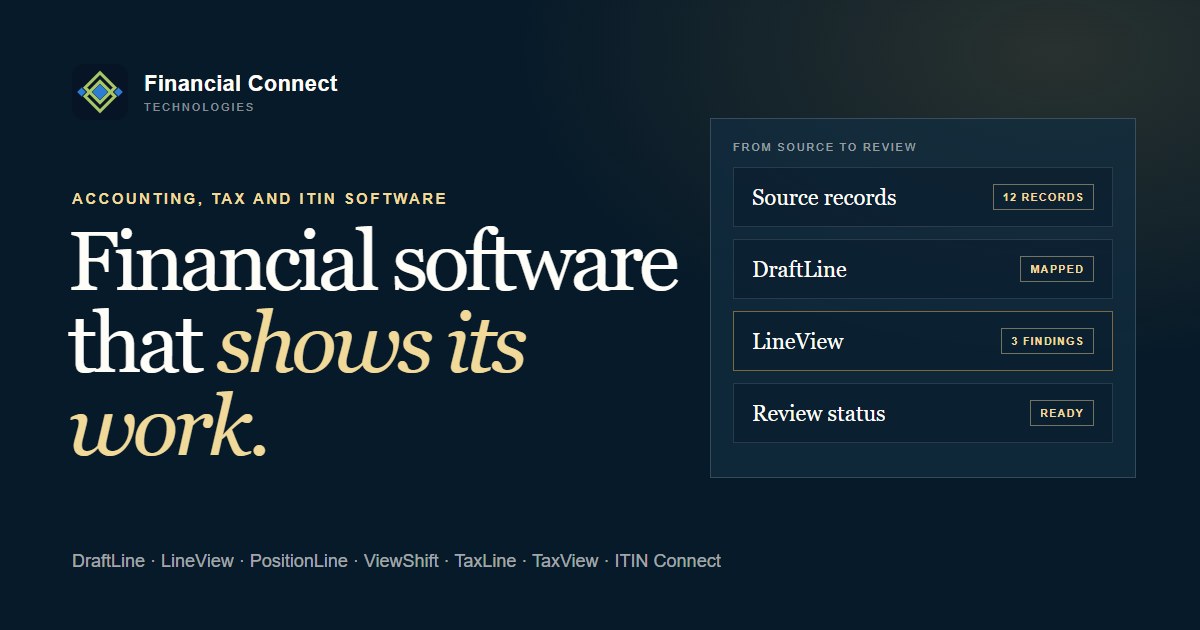Click the 'Financial software' headline text

pos(374,261)
